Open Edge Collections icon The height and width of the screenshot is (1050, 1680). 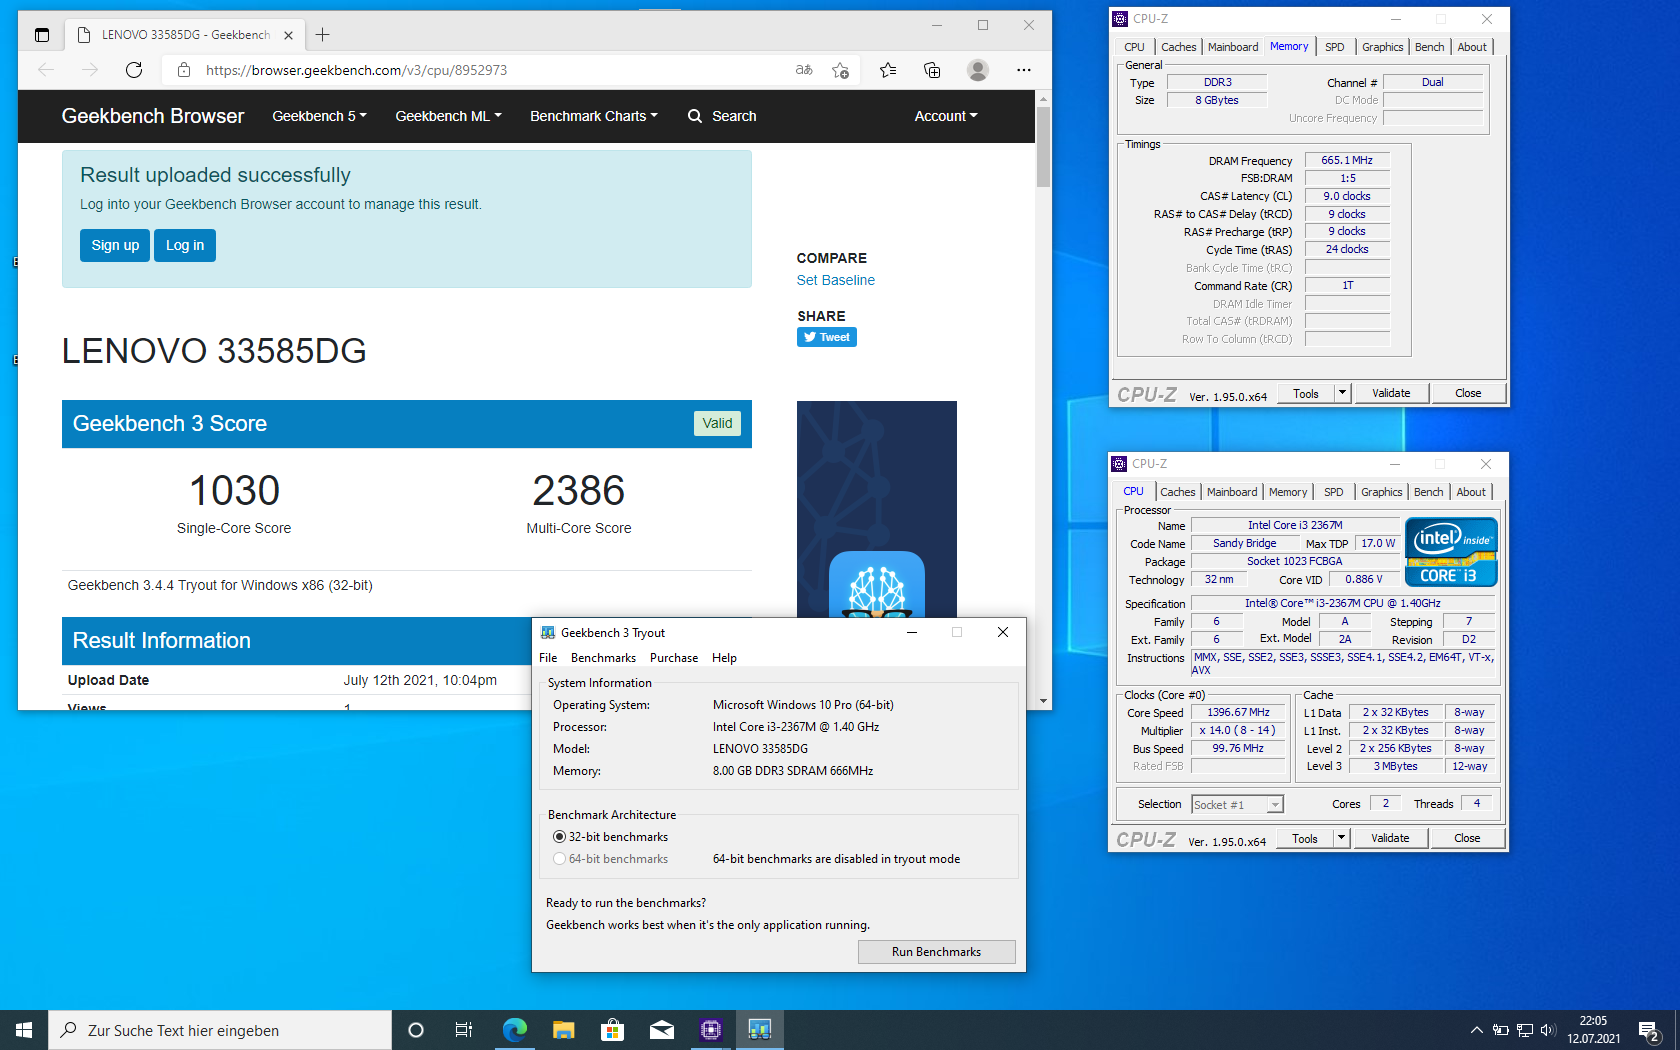pos(932,70)
